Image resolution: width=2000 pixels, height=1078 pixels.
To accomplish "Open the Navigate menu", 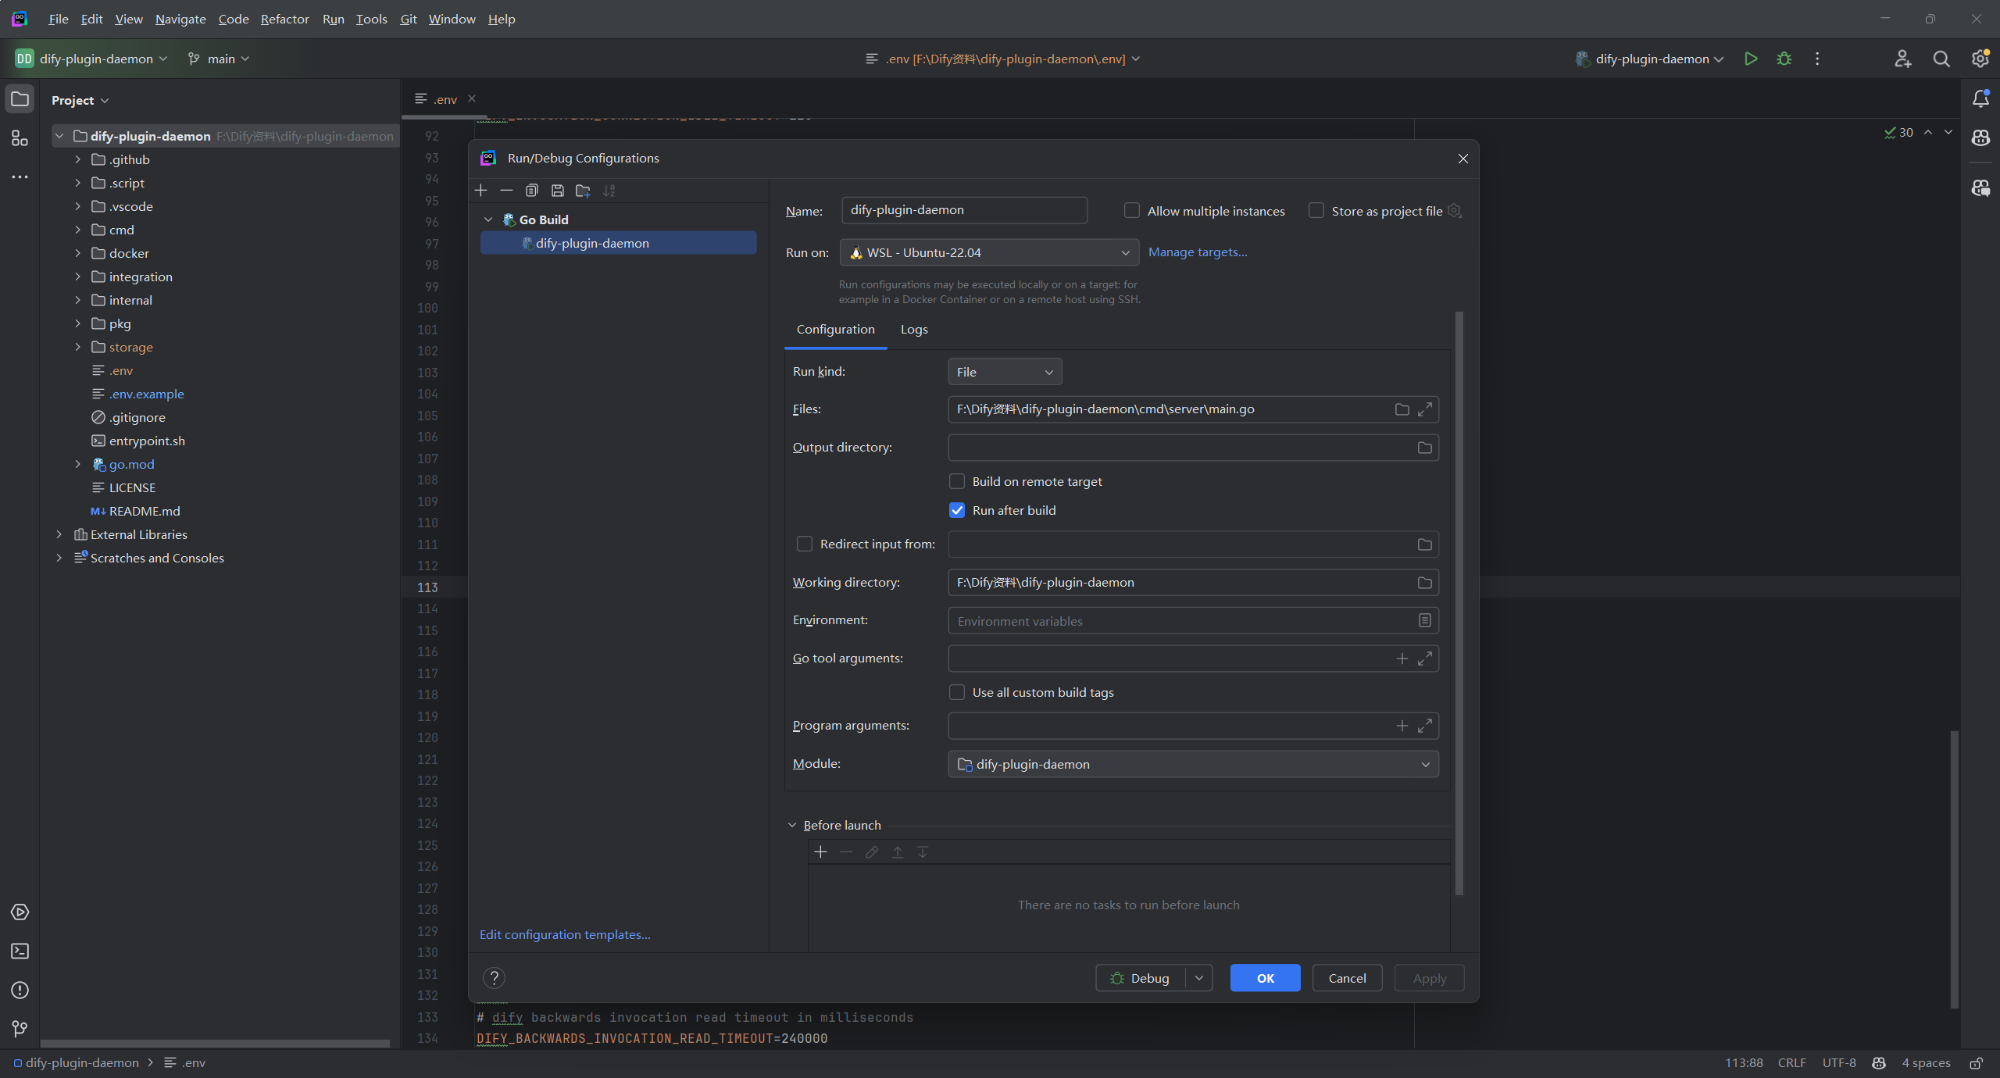I will point(180,19).
